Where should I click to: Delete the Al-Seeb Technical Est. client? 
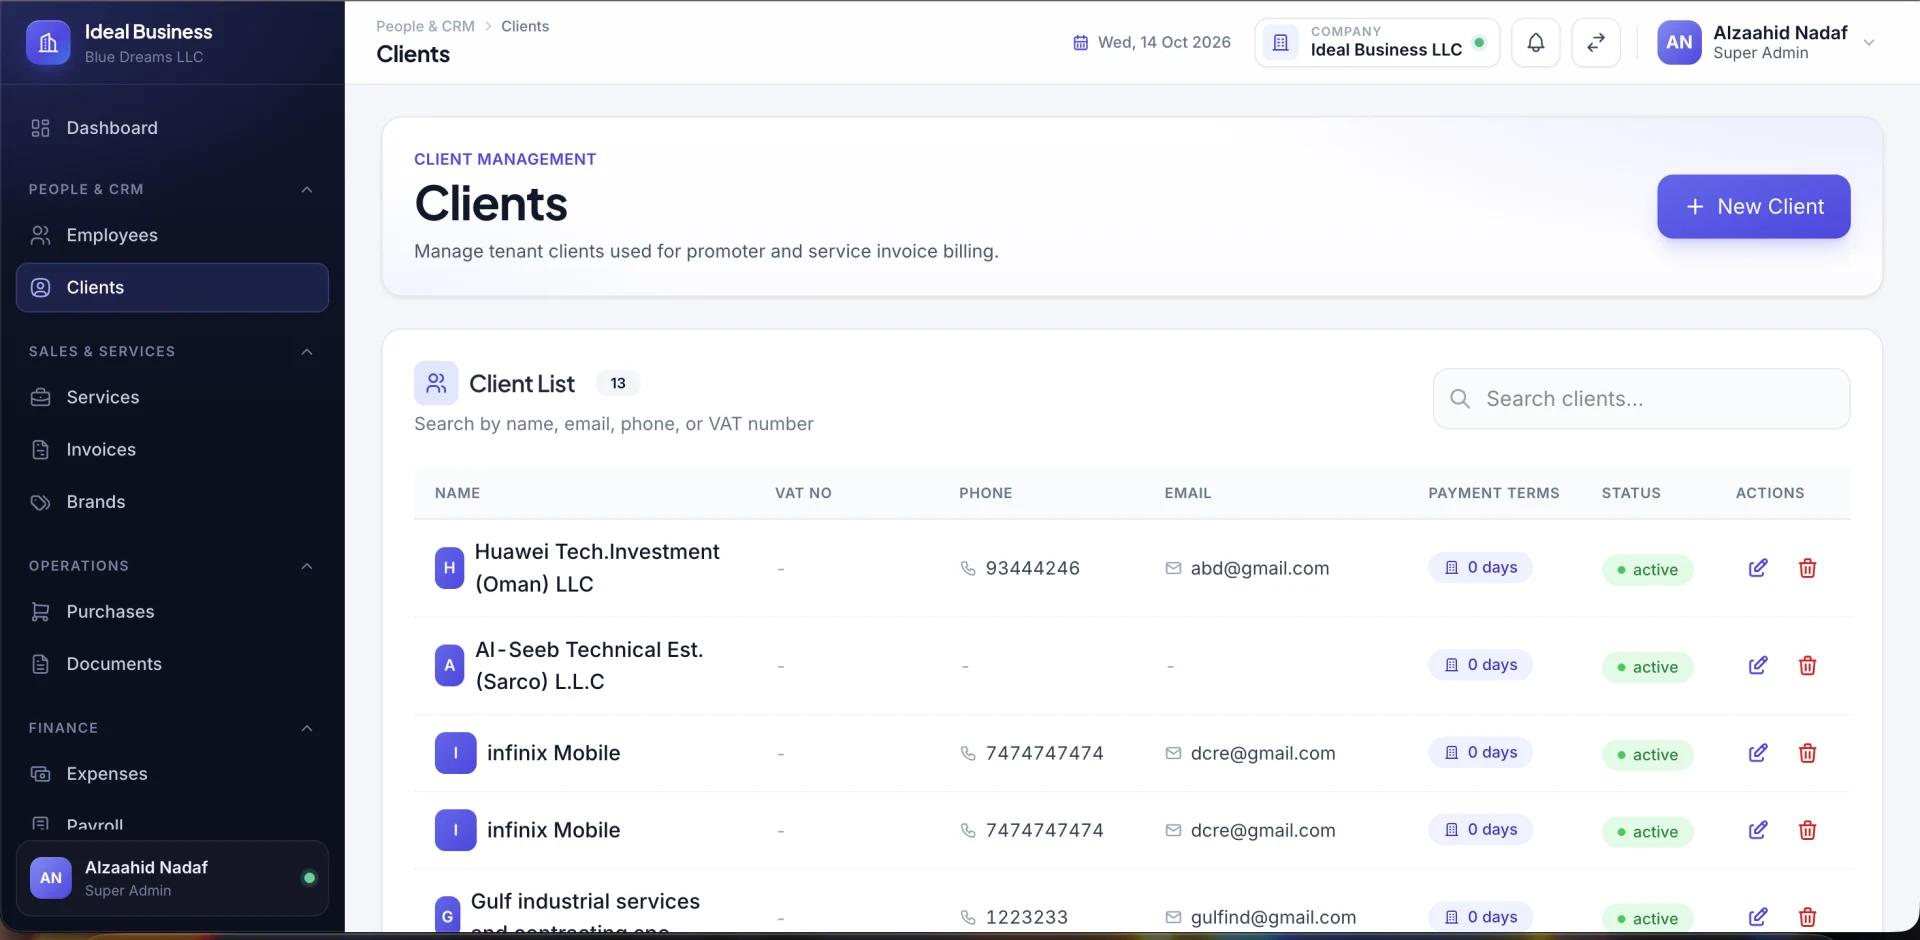tap(1807, 666)
